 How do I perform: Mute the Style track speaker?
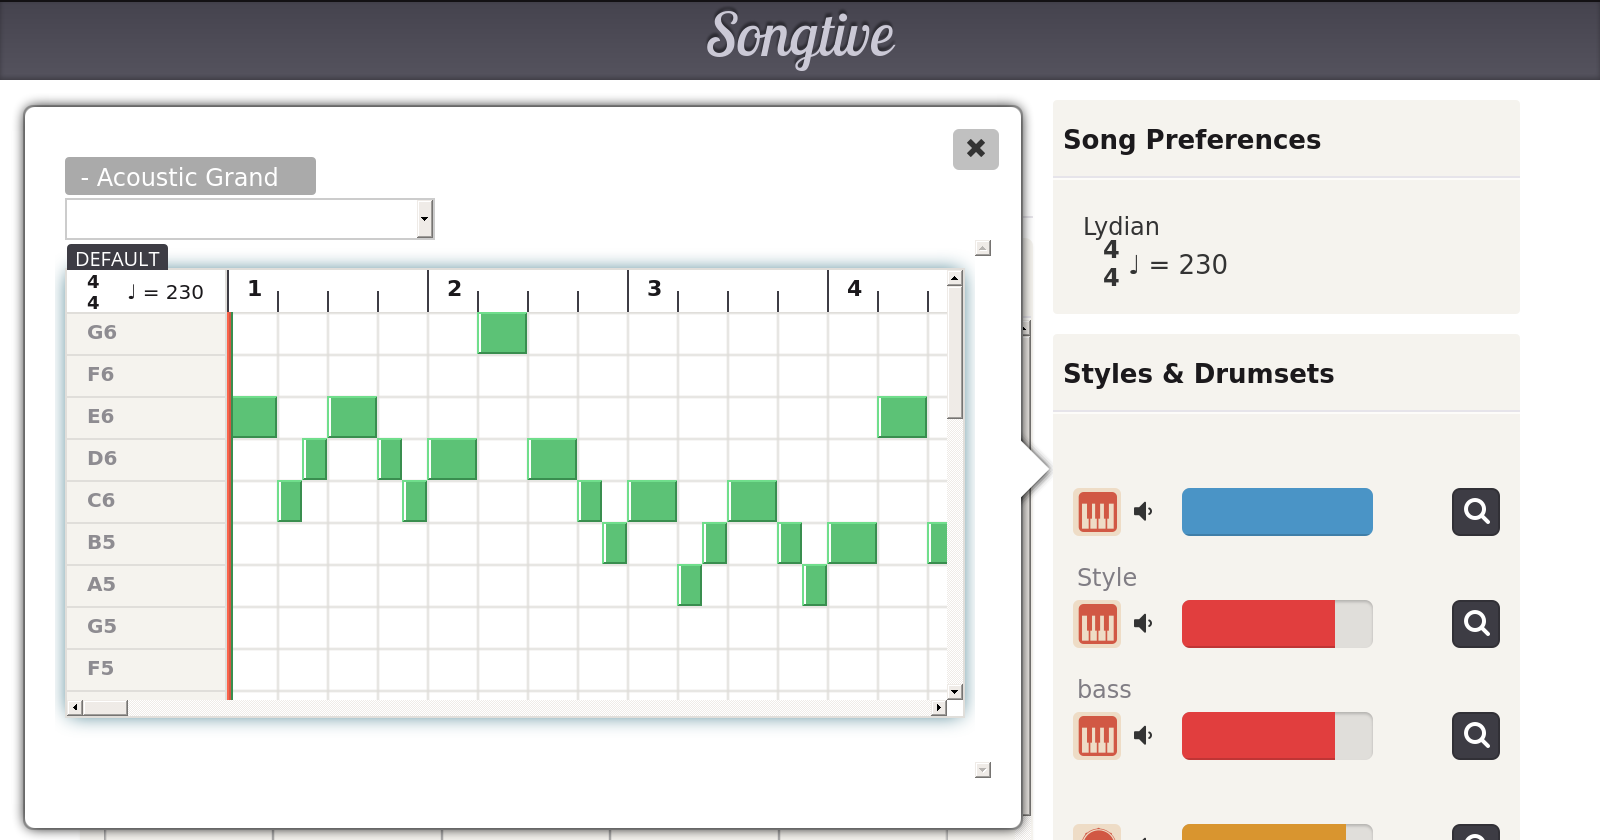(1143, 624)
